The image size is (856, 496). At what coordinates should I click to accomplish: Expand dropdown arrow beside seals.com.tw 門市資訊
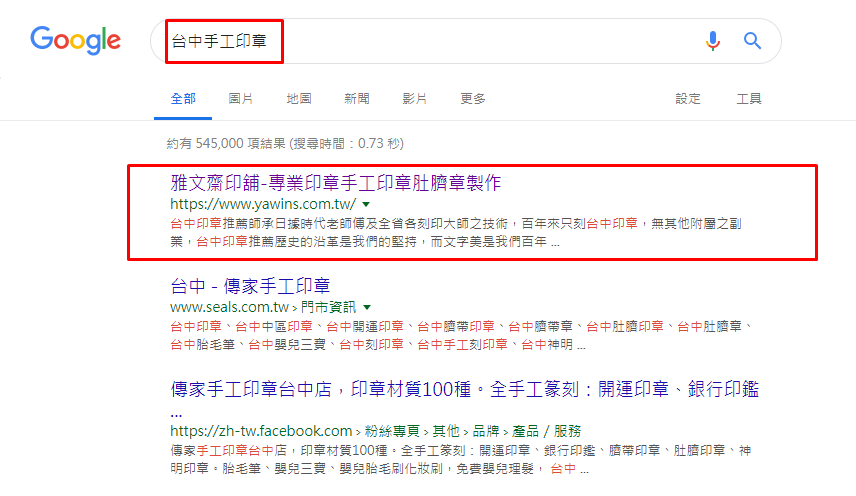(x=367, y=307)
